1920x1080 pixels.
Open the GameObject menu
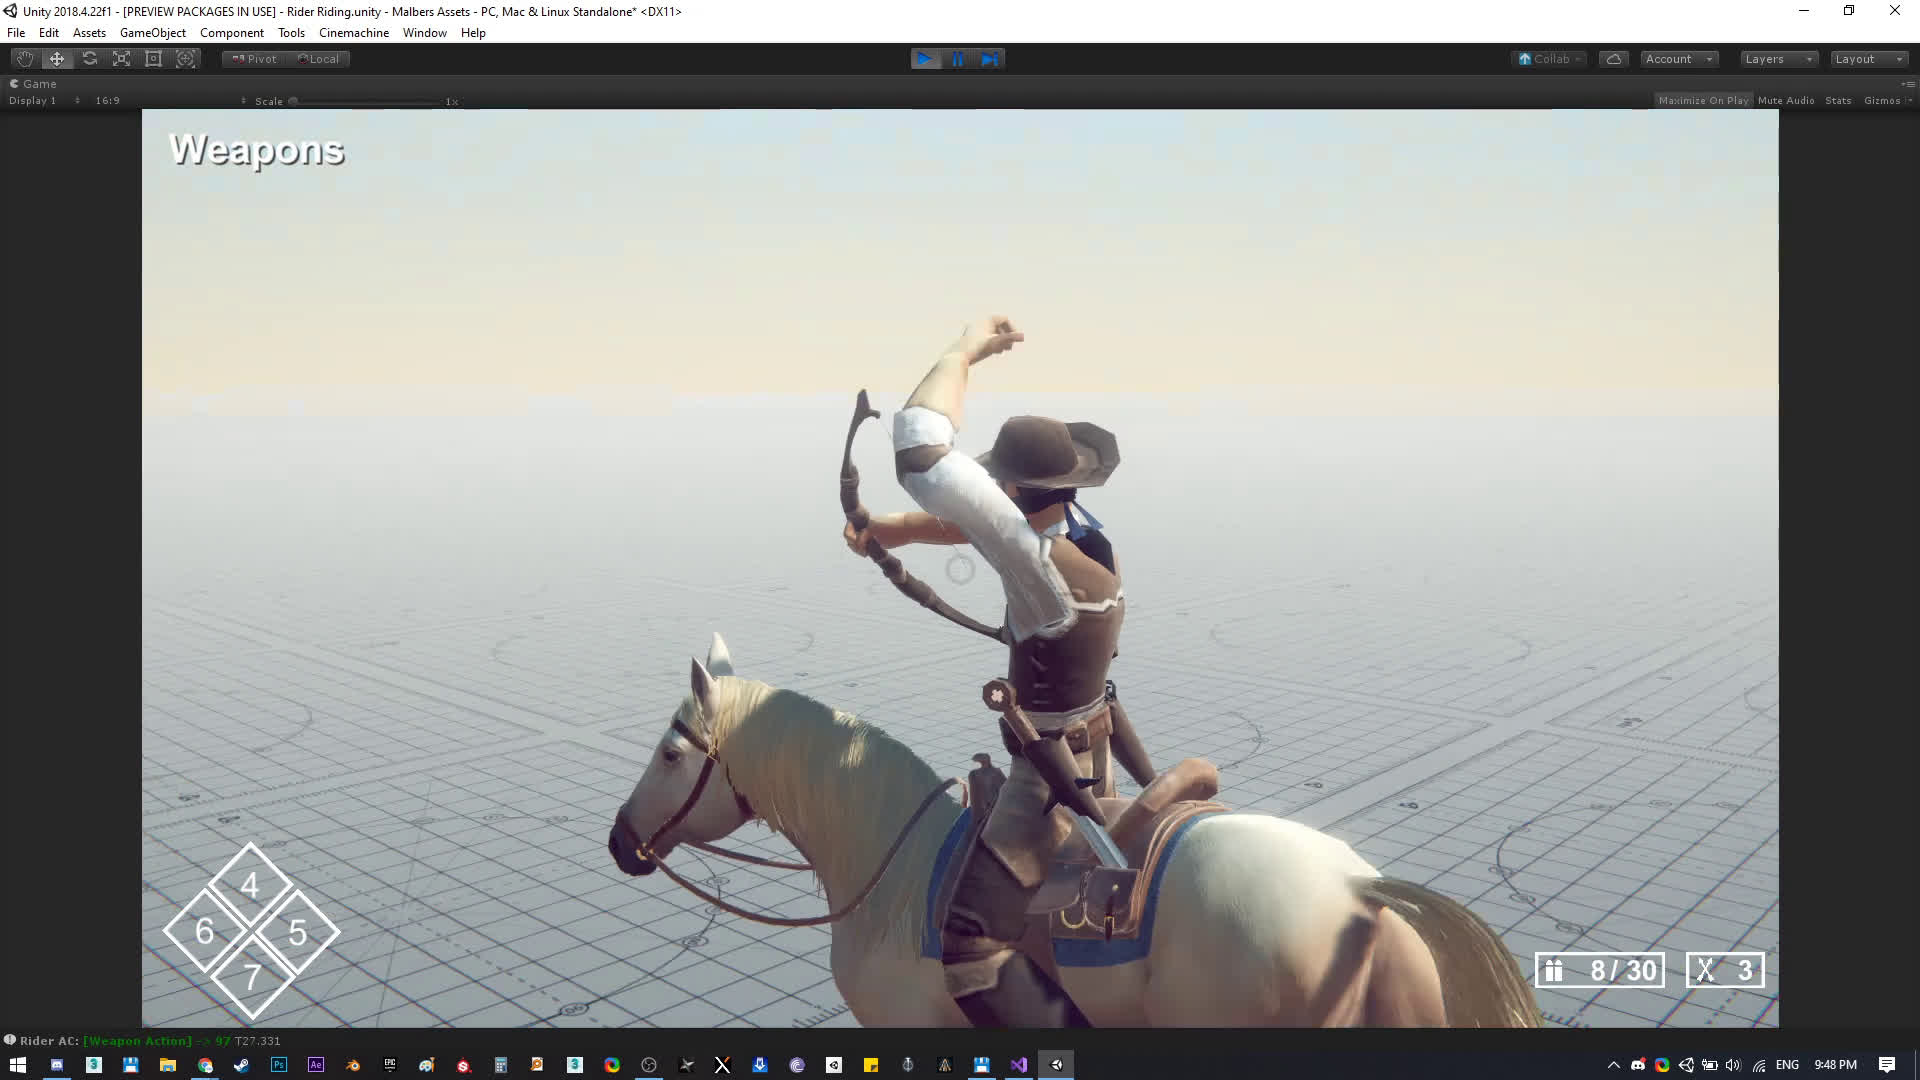click(152, 33)
